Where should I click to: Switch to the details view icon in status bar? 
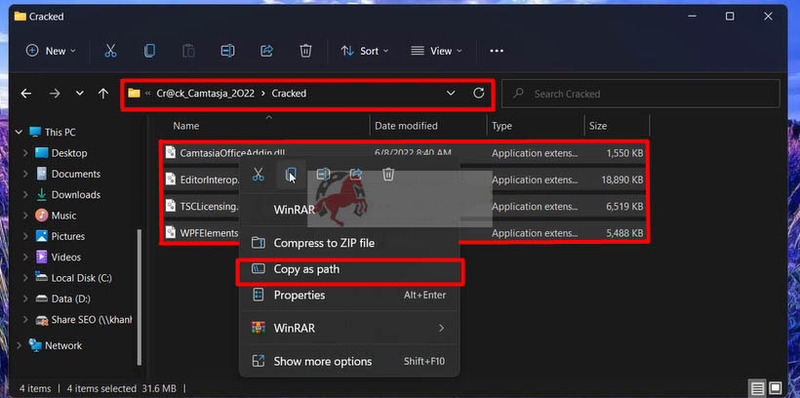pos(758,388)
